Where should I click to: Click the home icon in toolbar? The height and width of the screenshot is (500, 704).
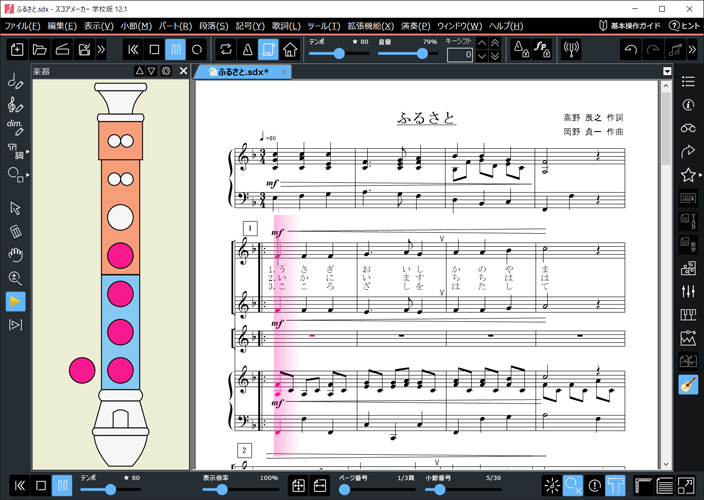[290, 49]
